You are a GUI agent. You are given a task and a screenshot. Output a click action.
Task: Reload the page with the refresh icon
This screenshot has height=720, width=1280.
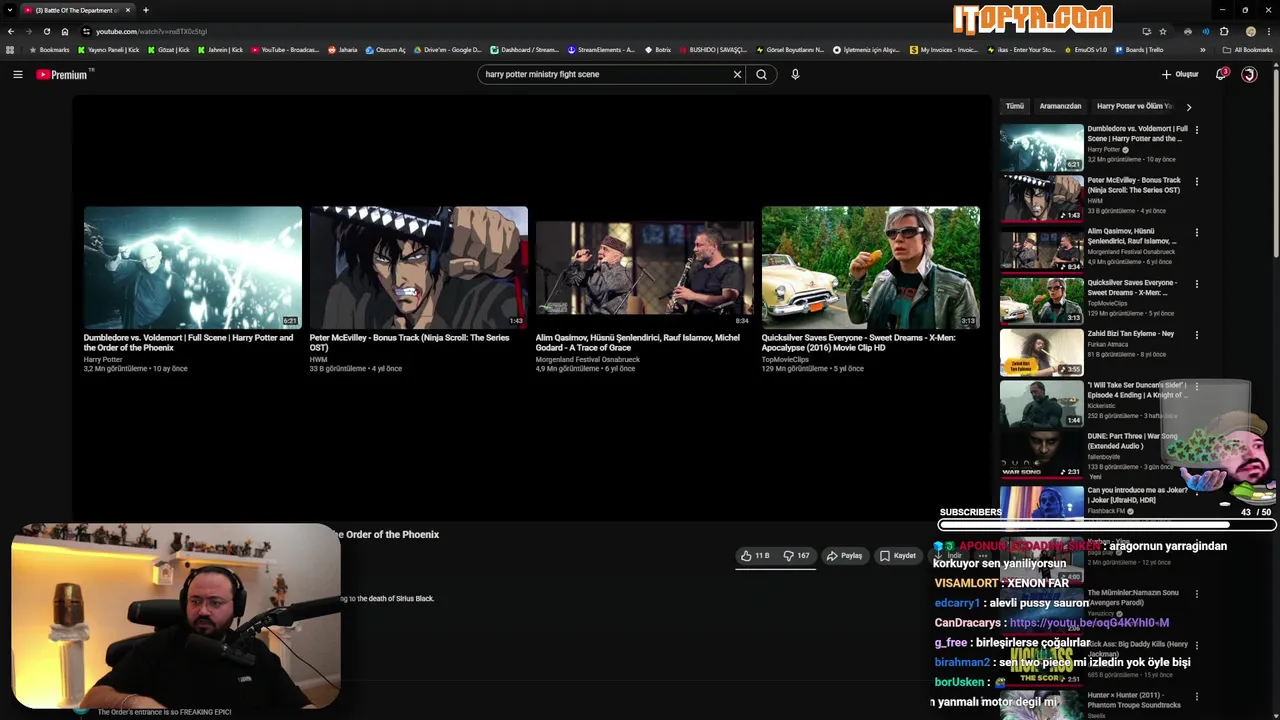point(46,31)
